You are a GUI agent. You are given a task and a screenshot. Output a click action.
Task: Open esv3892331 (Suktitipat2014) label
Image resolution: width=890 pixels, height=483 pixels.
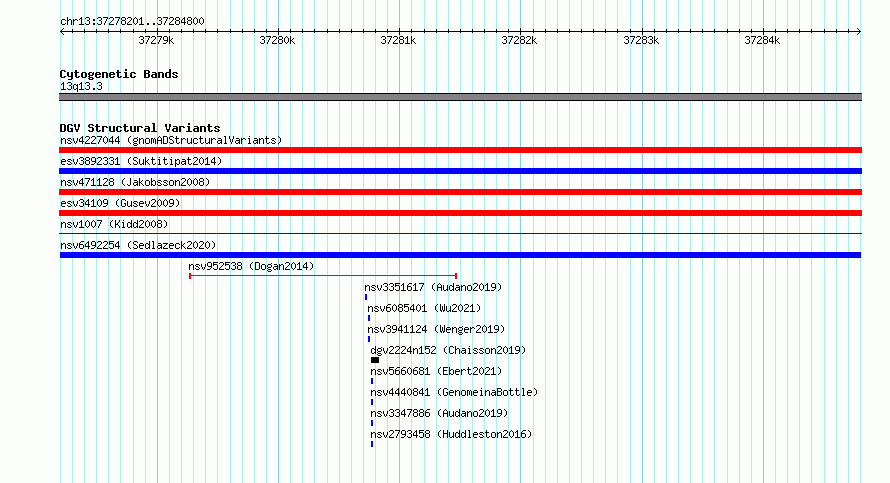141,161
